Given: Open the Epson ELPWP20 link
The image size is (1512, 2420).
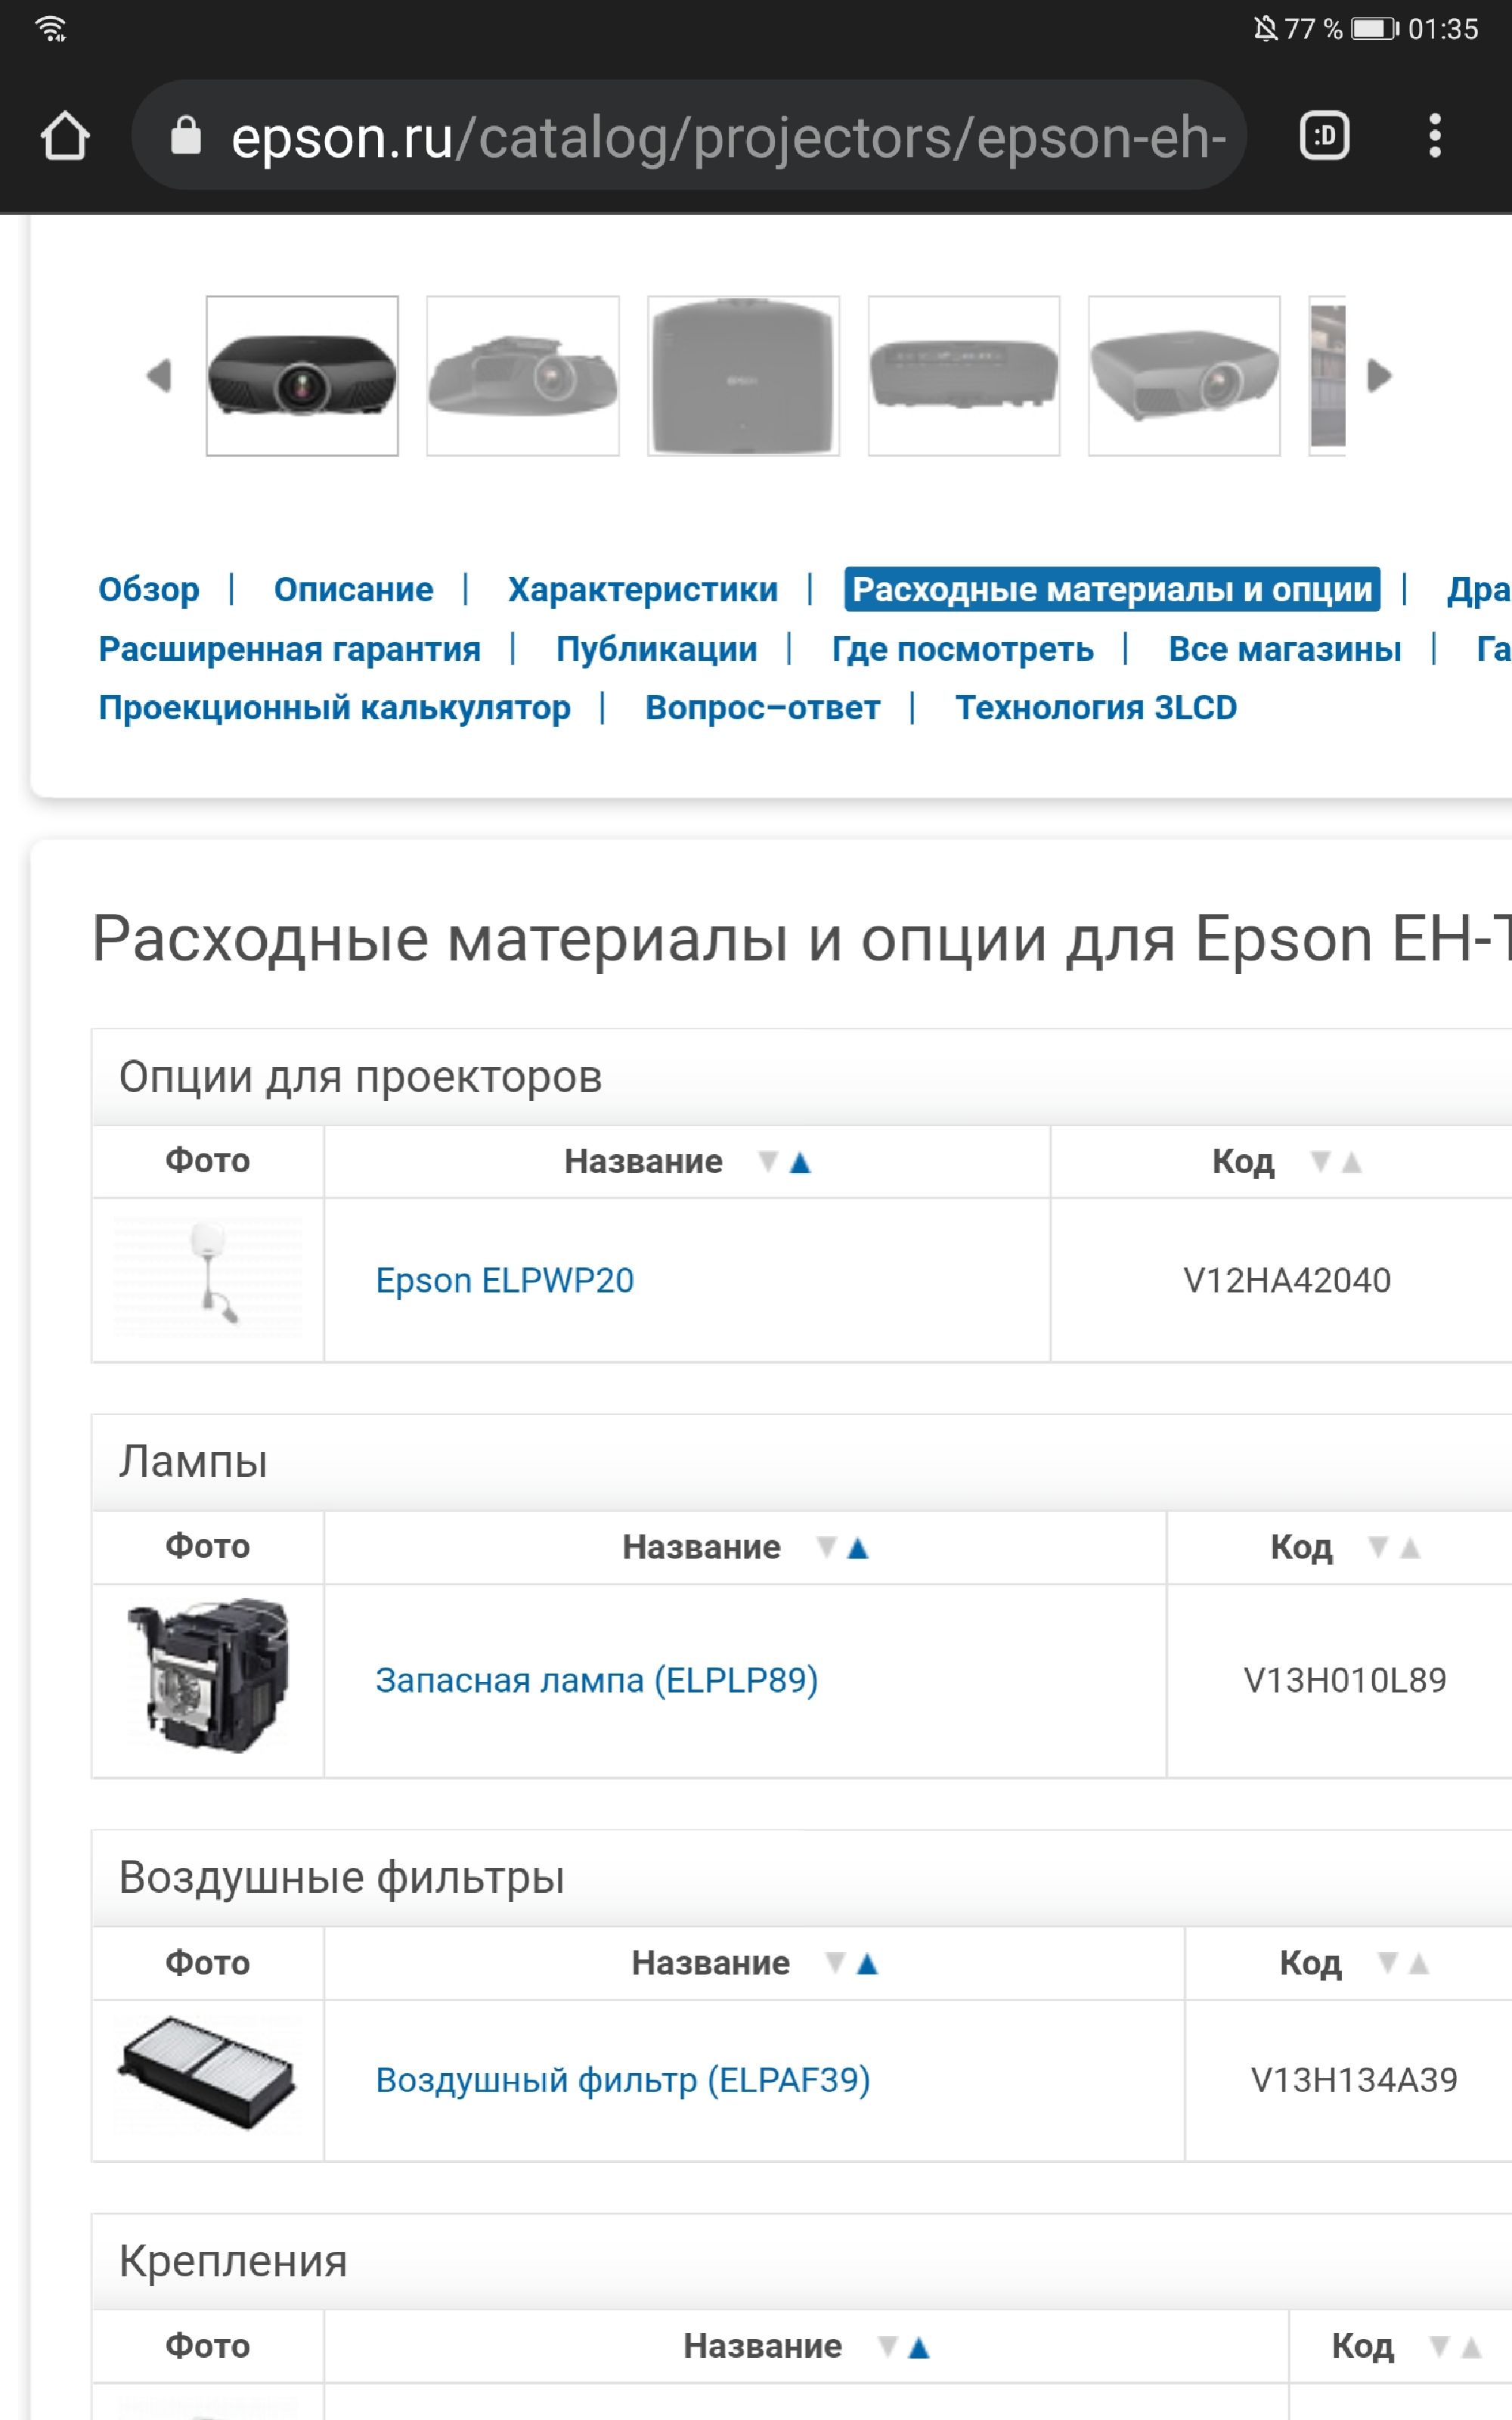Looking at the screenshot, I should point(504,1281).
